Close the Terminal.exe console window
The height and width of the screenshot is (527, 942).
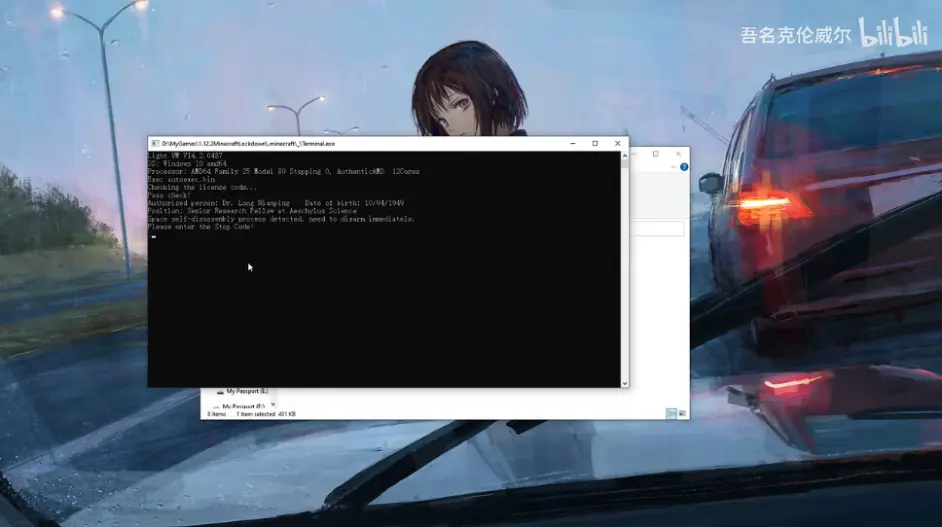pos(617,143)
